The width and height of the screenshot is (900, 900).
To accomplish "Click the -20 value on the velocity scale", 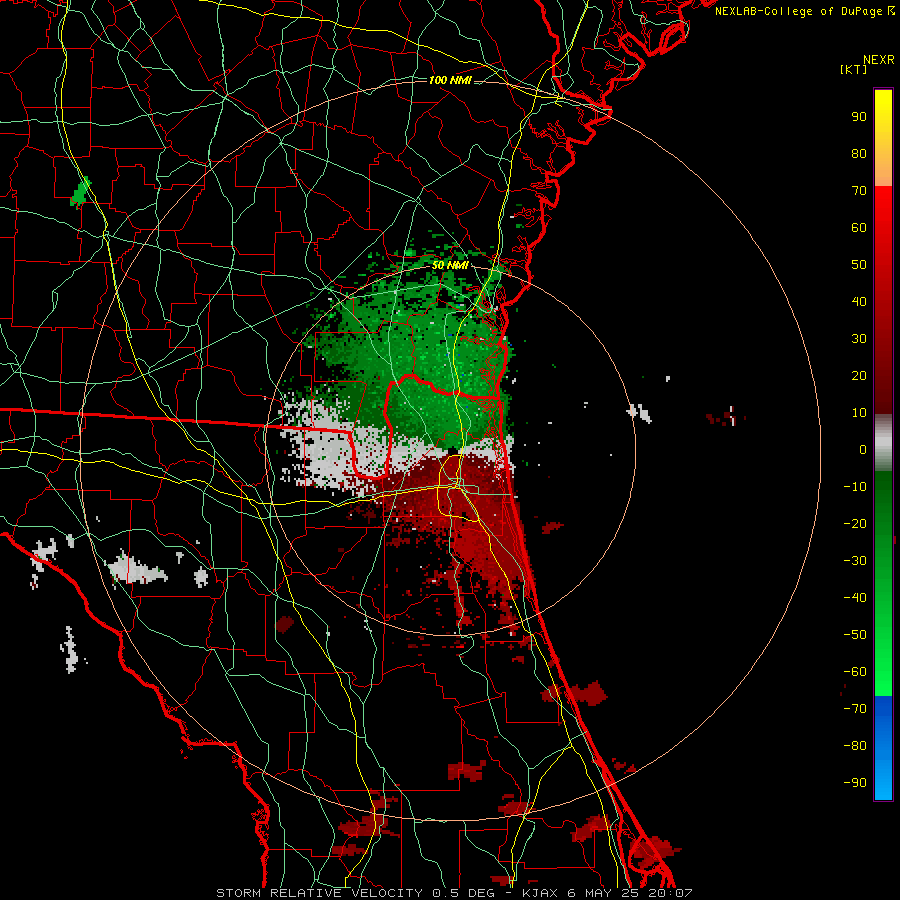I will point(855,523).
